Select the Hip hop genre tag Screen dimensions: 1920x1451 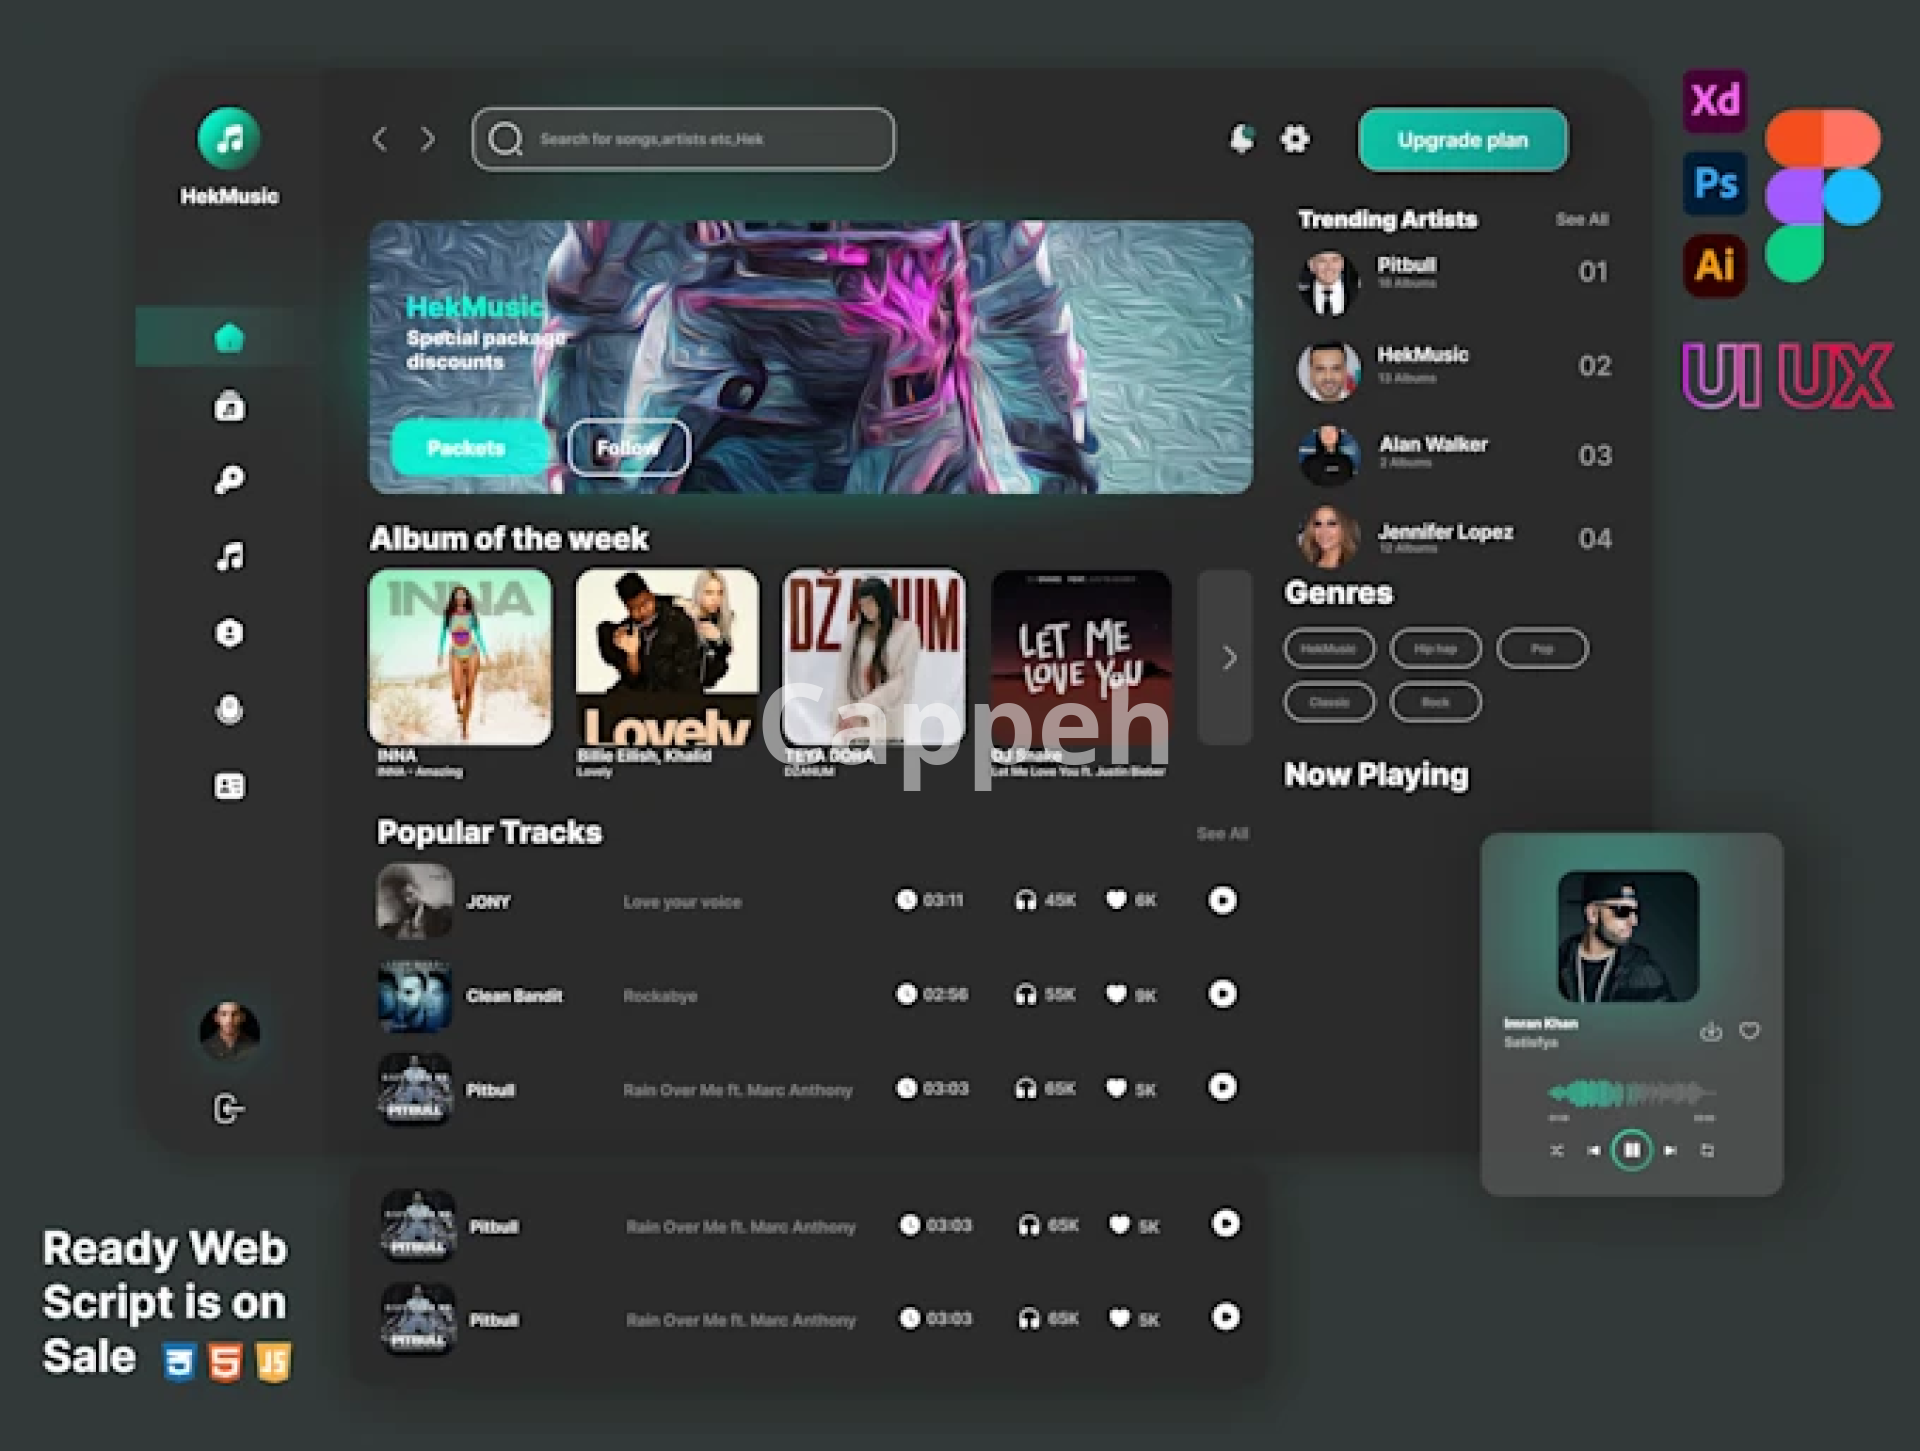tap(1435, 648)
